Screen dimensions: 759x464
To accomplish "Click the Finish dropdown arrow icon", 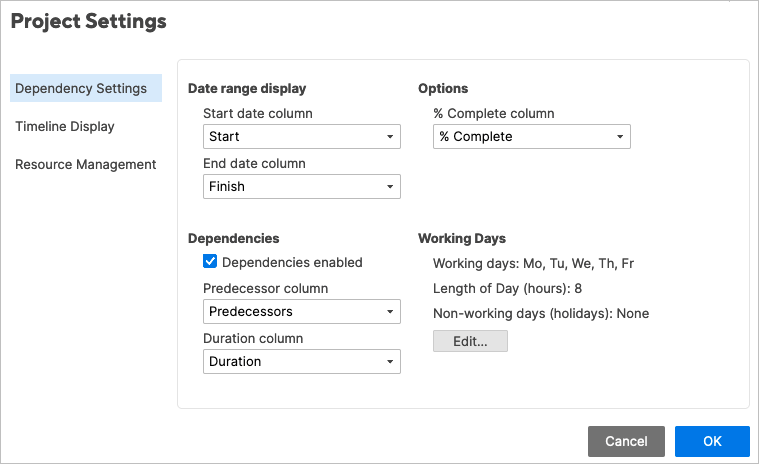I will pos(389,187).
